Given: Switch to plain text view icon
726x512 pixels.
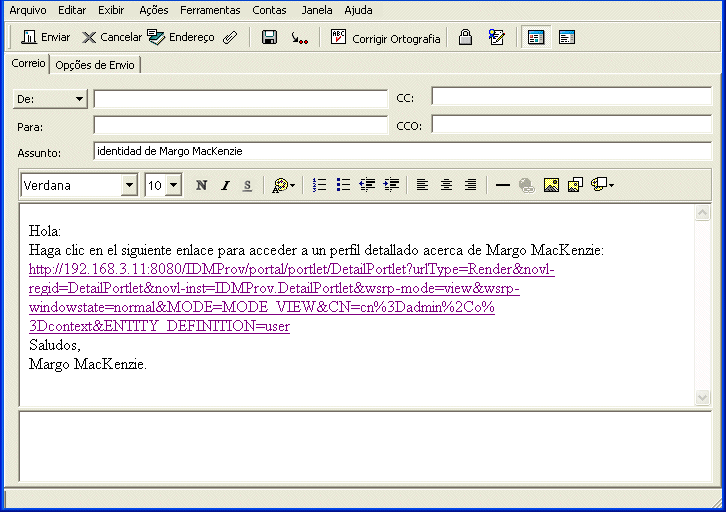Looking at the screenshot, I should [567, 37].
